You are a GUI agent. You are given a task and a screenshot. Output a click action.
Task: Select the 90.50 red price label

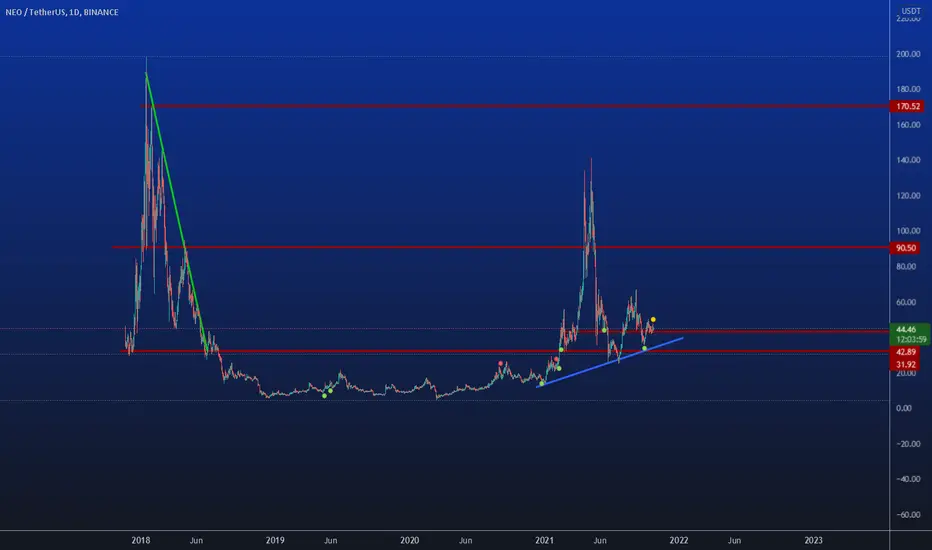905,248
